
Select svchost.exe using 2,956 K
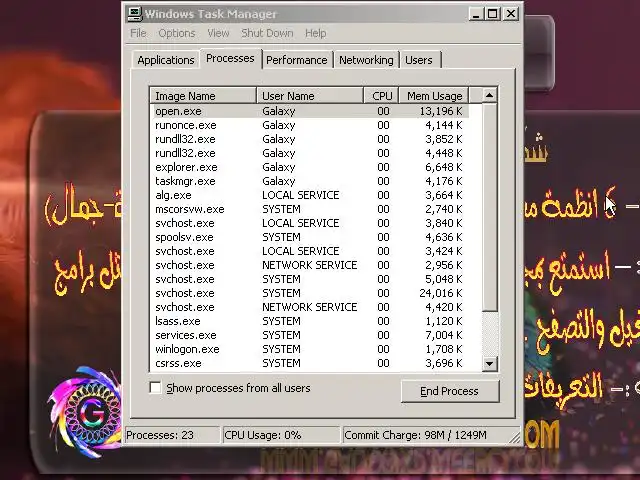coord(309,265)
